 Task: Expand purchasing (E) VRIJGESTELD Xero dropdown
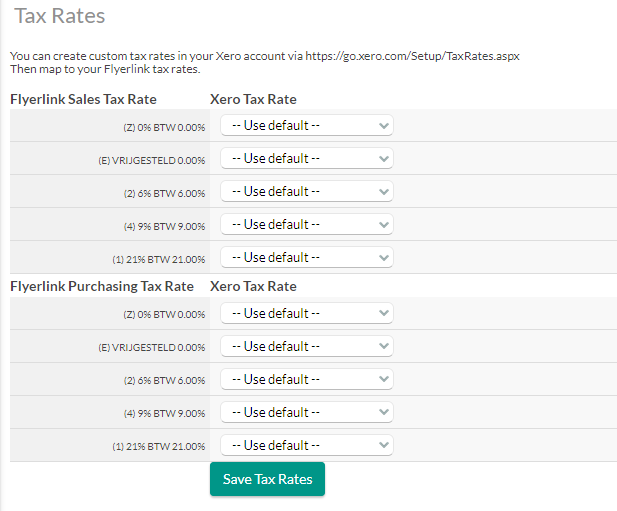pos(307,347)
